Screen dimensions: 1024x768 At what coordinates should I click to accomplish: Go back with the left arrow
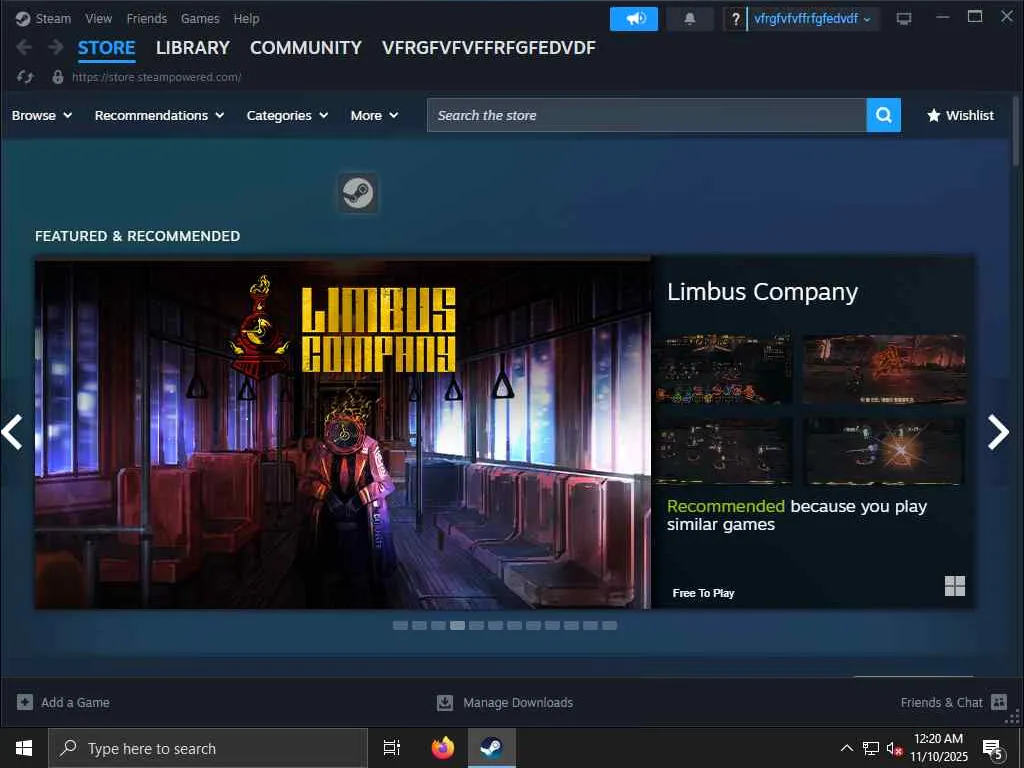click(24, 47)
